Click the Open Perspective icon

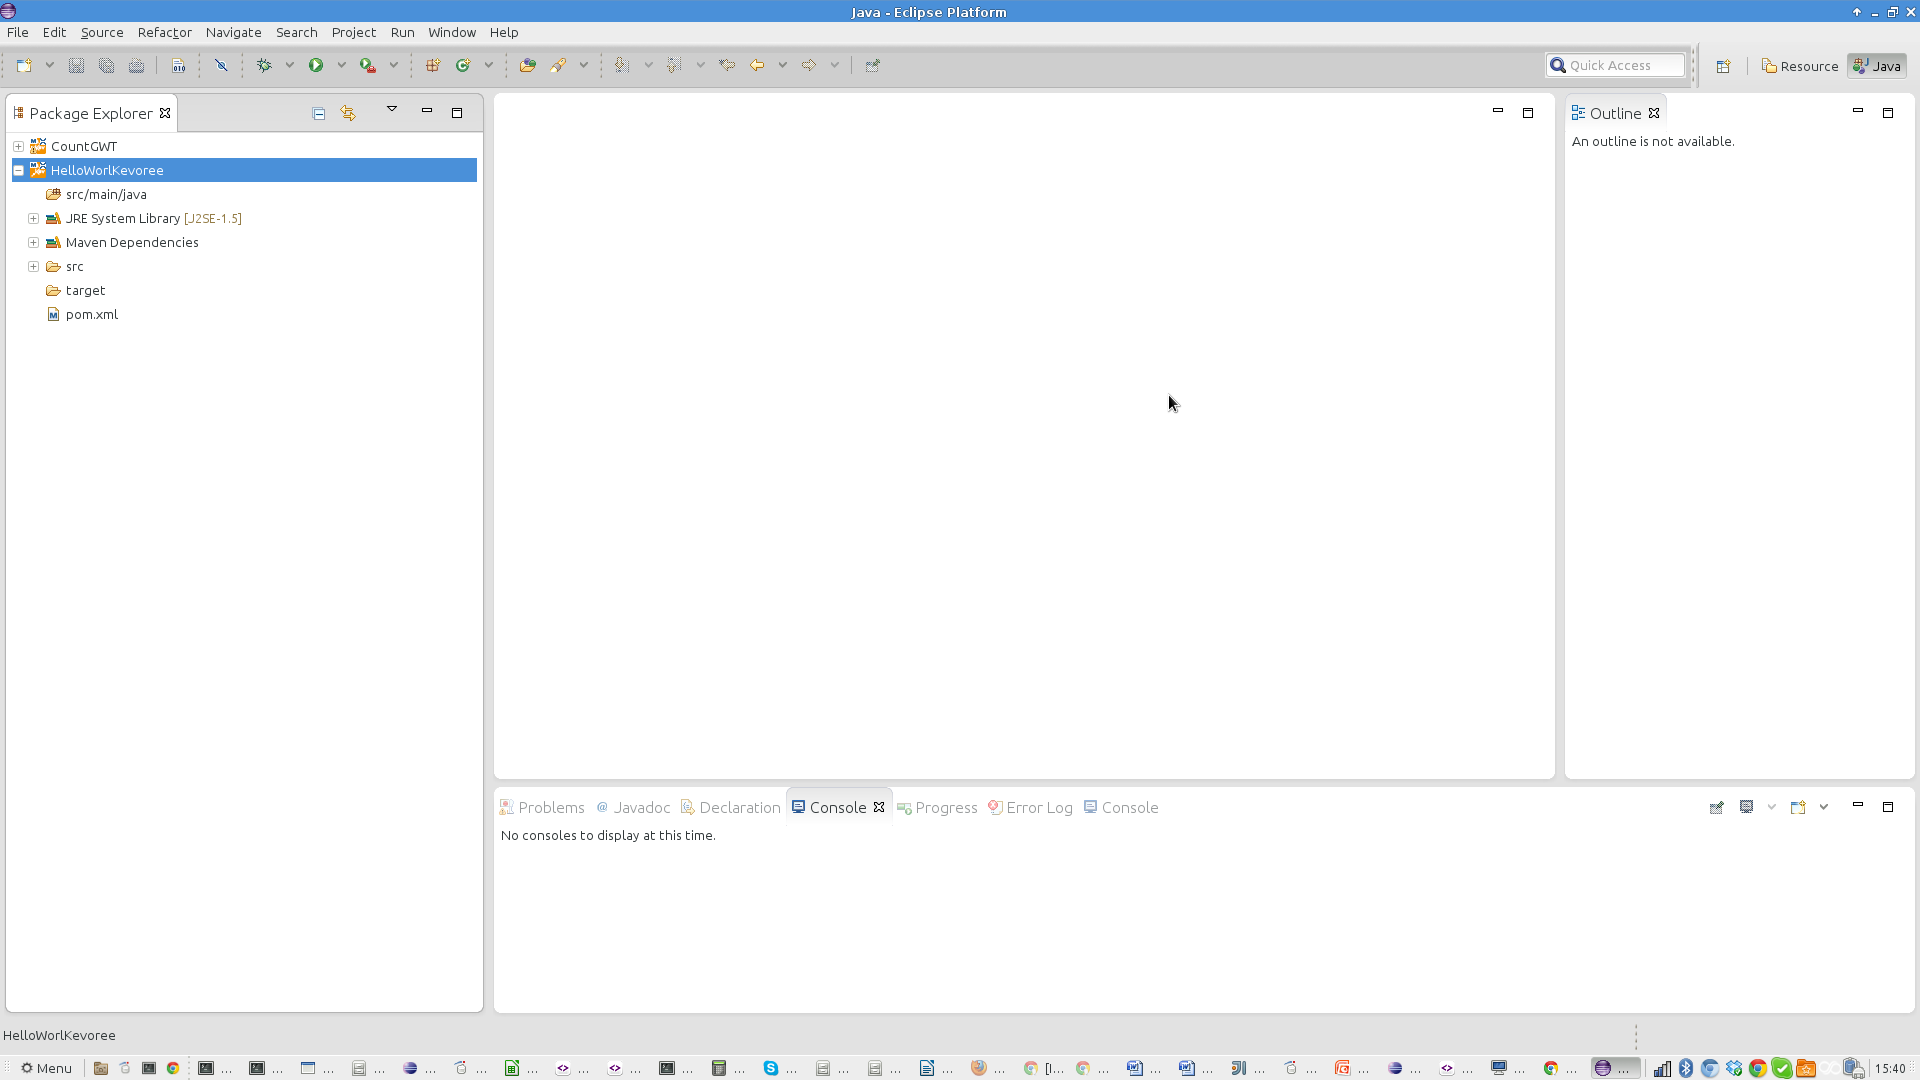coord(1723,66)
